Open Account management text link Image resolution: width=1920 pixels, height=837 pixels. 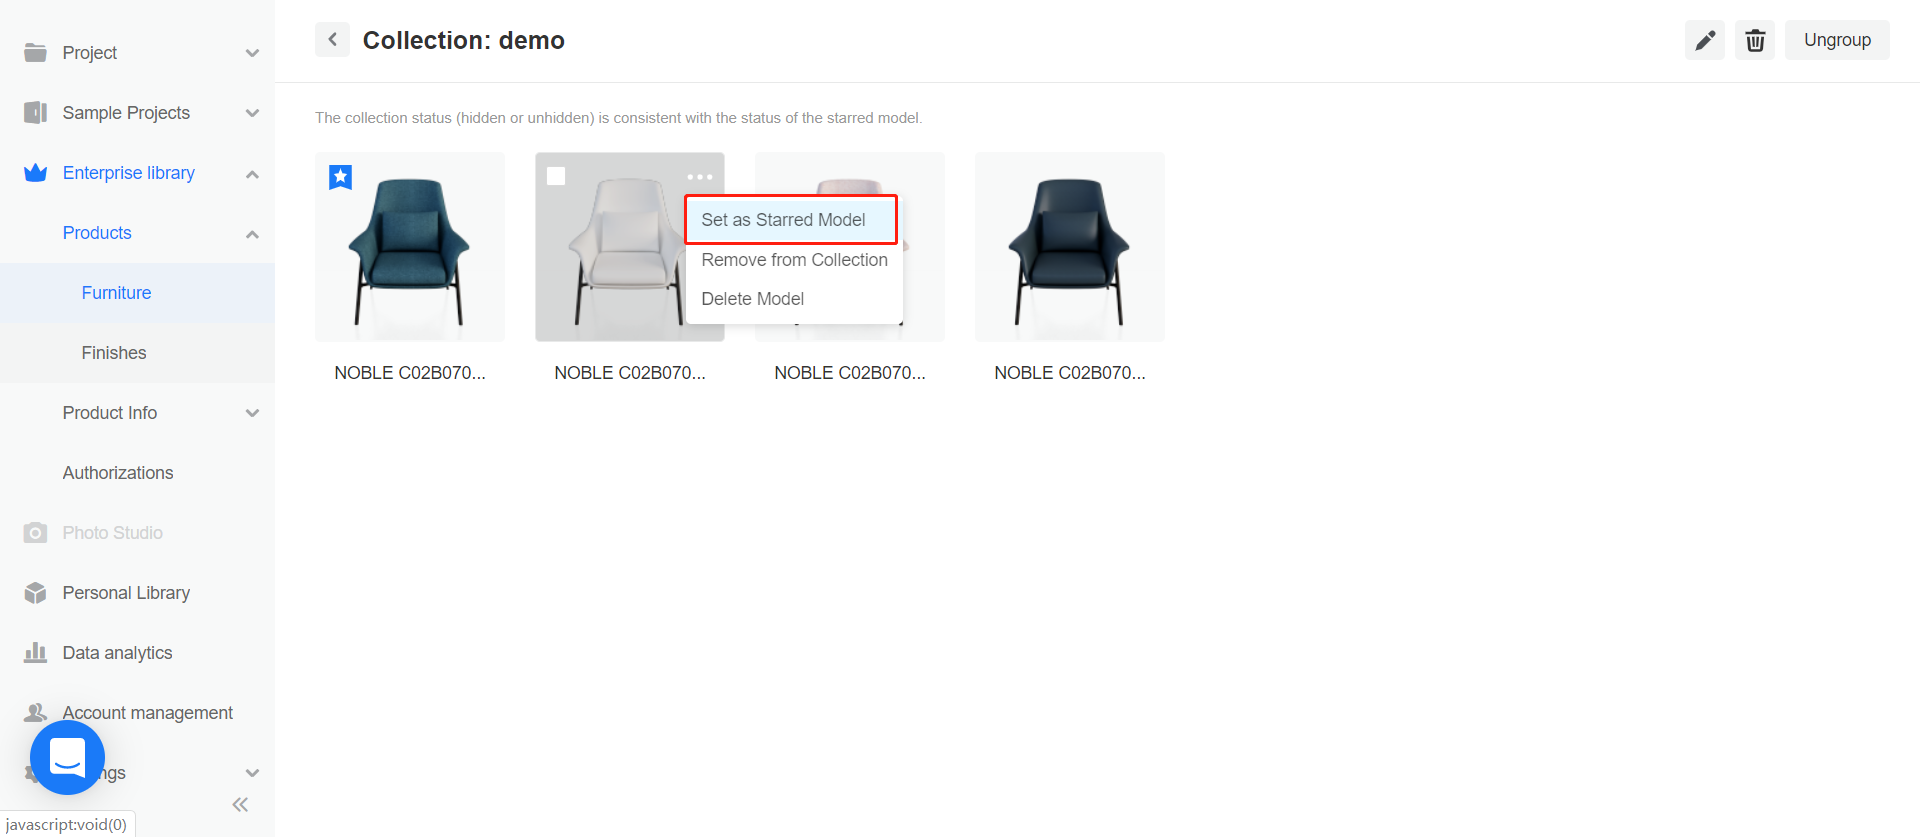[147, 713]
